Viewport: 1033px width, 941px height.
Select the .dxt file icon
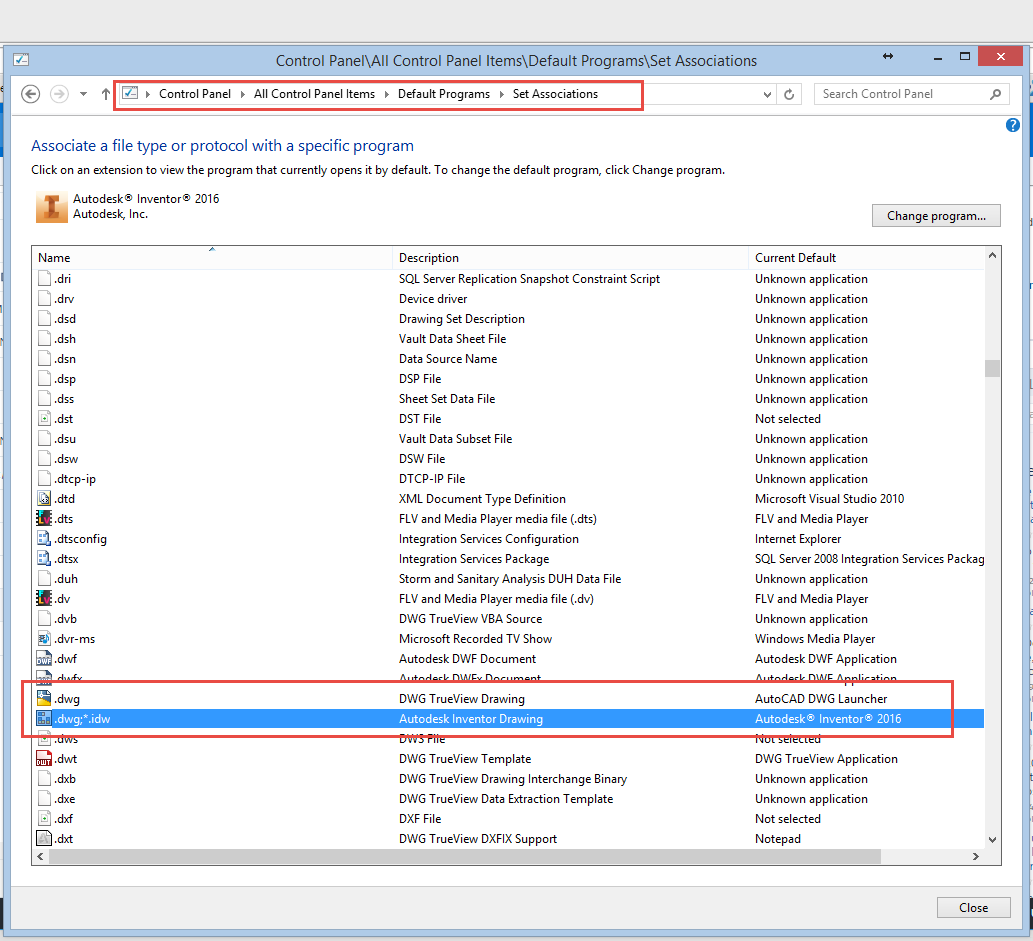[x=44, y=838]
